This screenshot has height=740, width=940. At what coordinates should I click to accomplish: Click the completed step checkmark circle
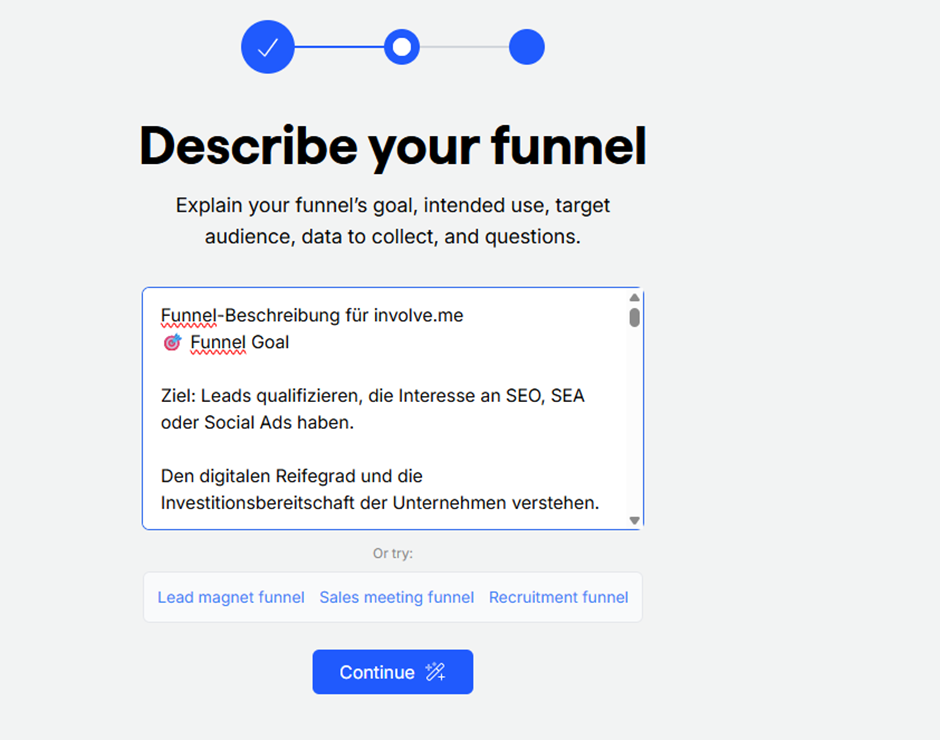point(267,47)
